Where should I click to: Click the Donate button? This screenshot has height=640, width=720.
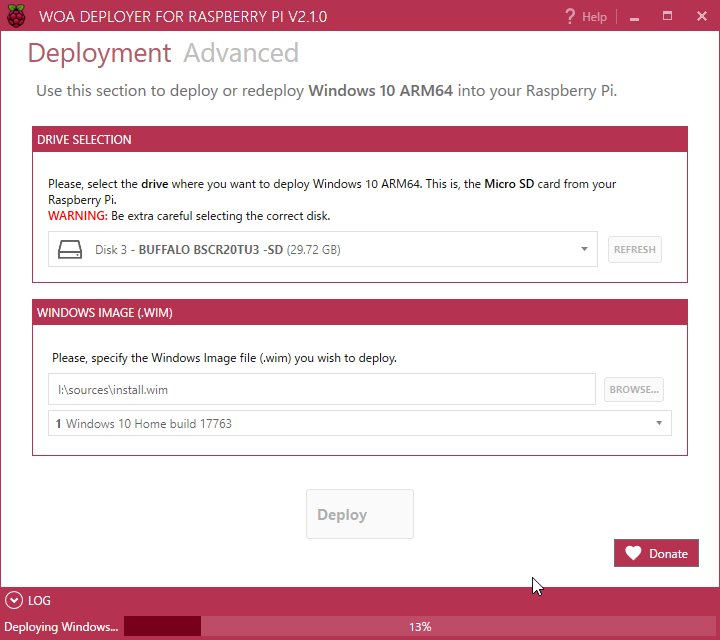656,553
